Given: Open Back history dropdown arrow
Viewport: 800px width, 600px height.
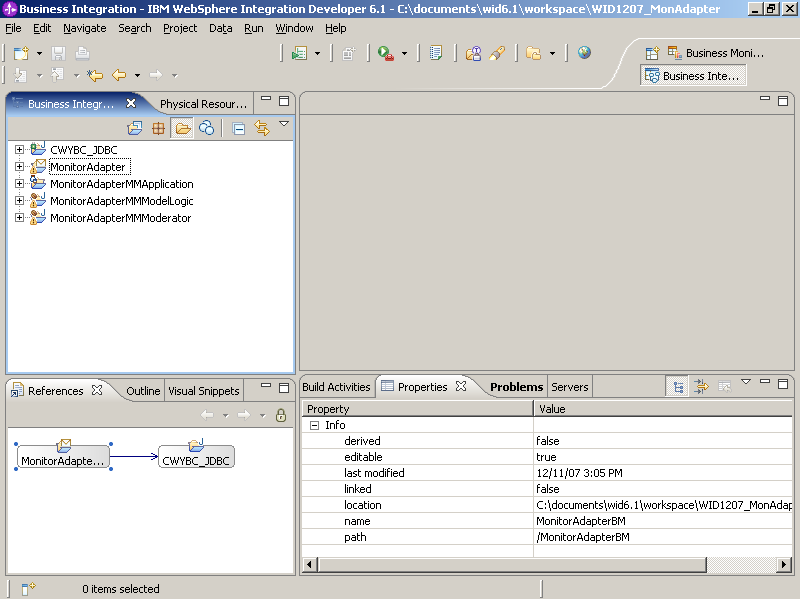Looking at the screenshot, I should pos(137,76).
